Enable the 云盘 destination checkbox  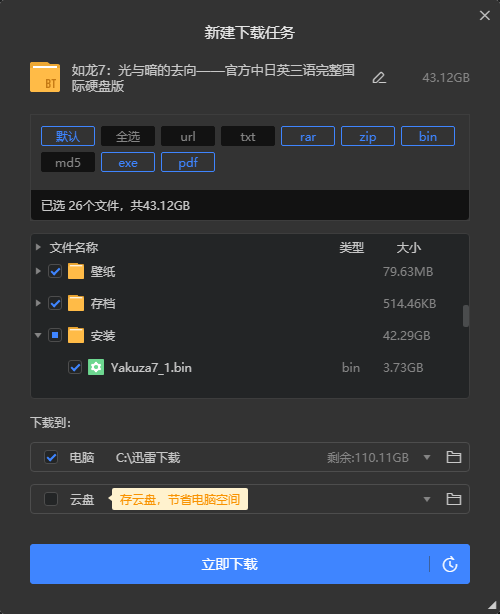click(x=51, y=499)
